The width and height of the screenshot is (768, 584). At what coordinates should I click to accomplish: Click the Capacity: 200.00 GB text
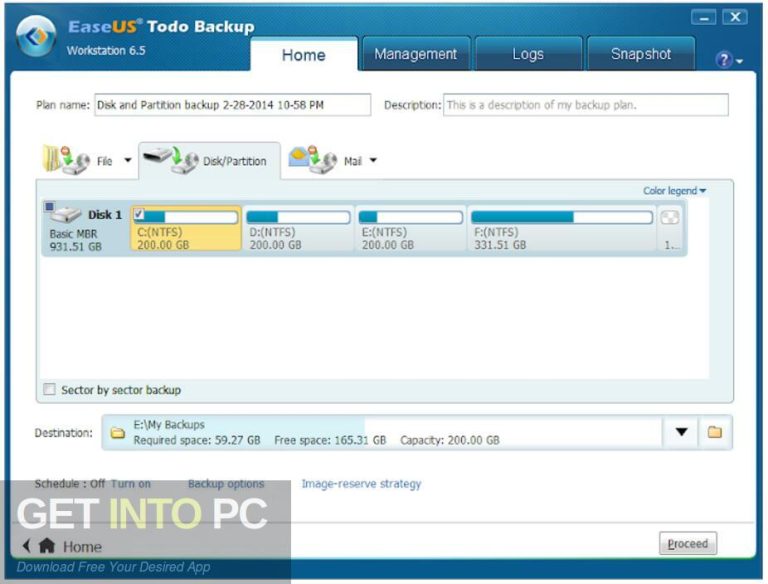tap(450, 440)
